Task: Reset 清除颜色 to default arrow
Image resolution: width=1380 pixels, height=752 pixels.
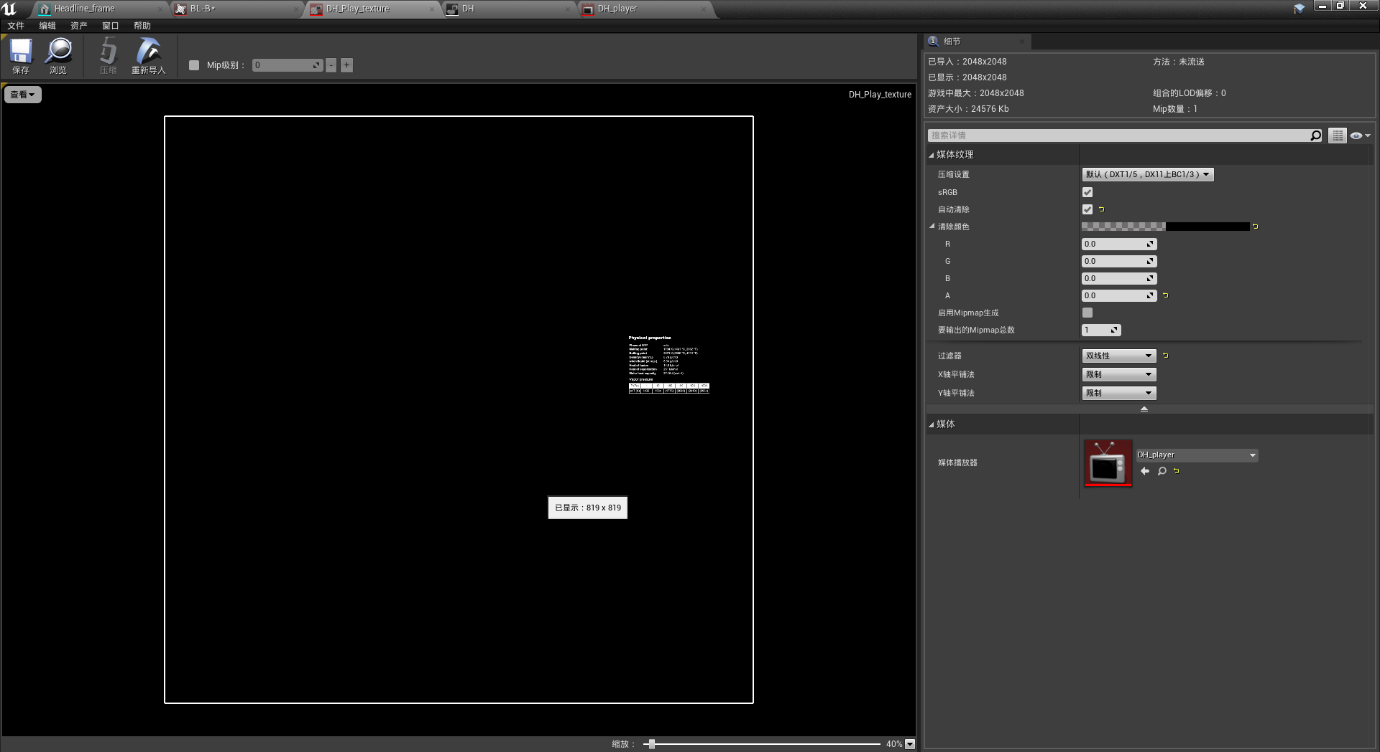Action: coord(1255,227)
